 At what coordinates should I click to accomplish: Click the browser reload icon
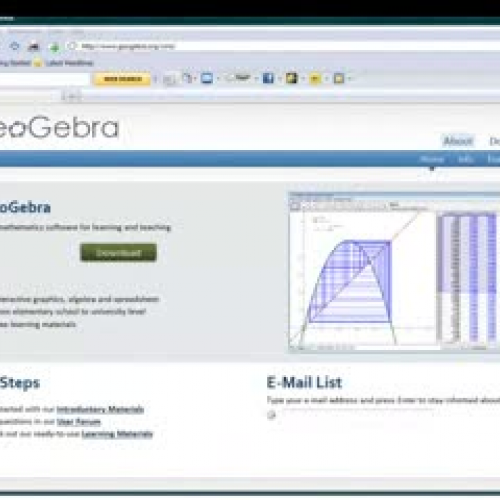point(15,46)
